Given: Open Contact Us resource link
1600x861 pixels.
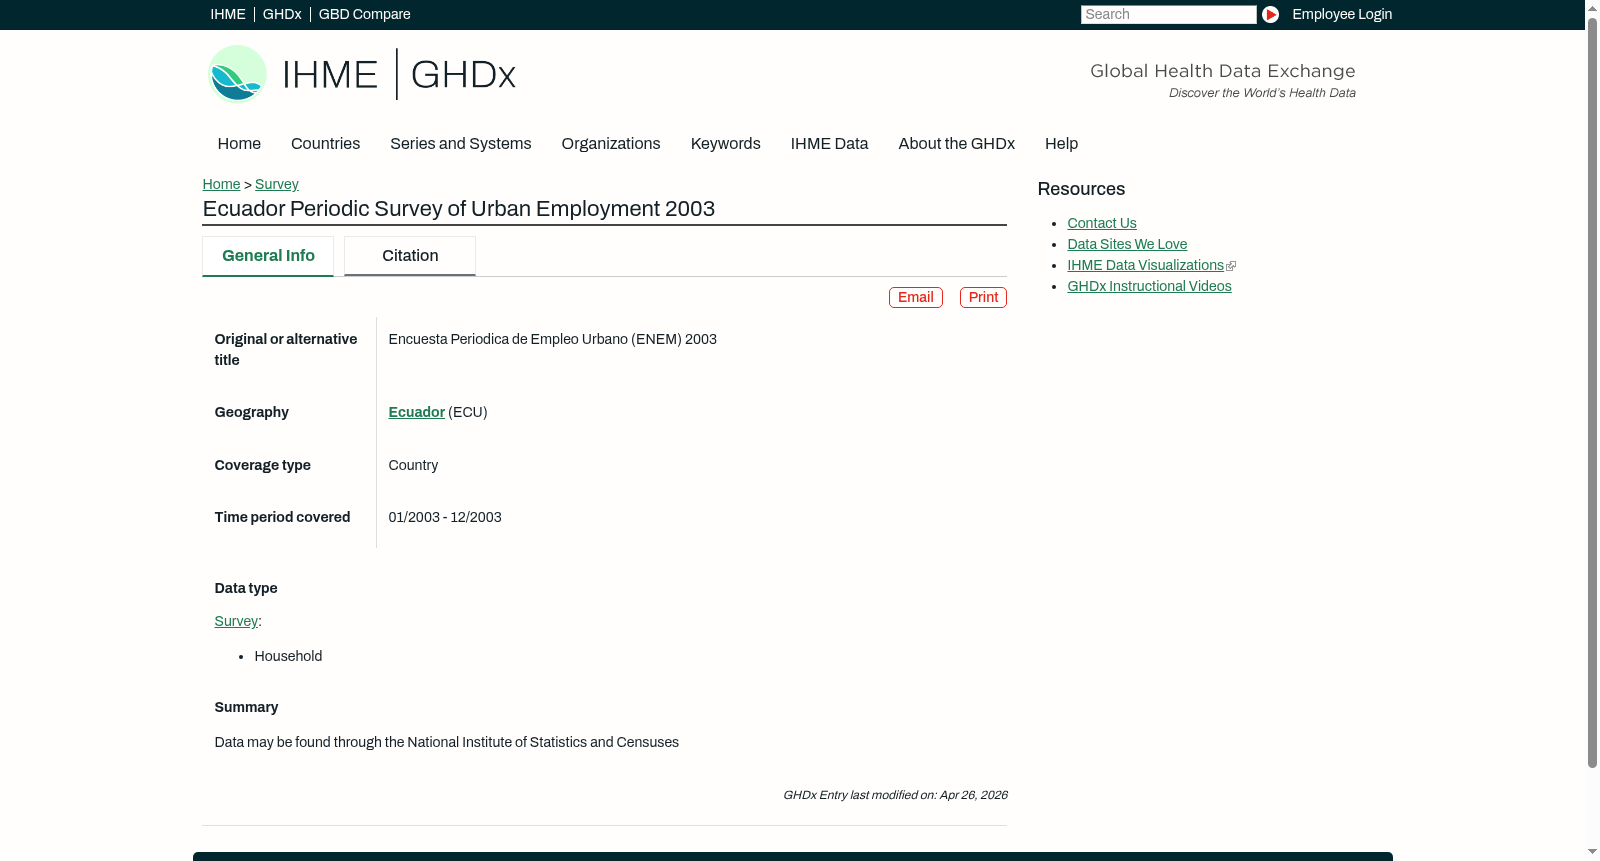Looking at the screenshot, I should pyautogui.click(x=1102, y=224).
